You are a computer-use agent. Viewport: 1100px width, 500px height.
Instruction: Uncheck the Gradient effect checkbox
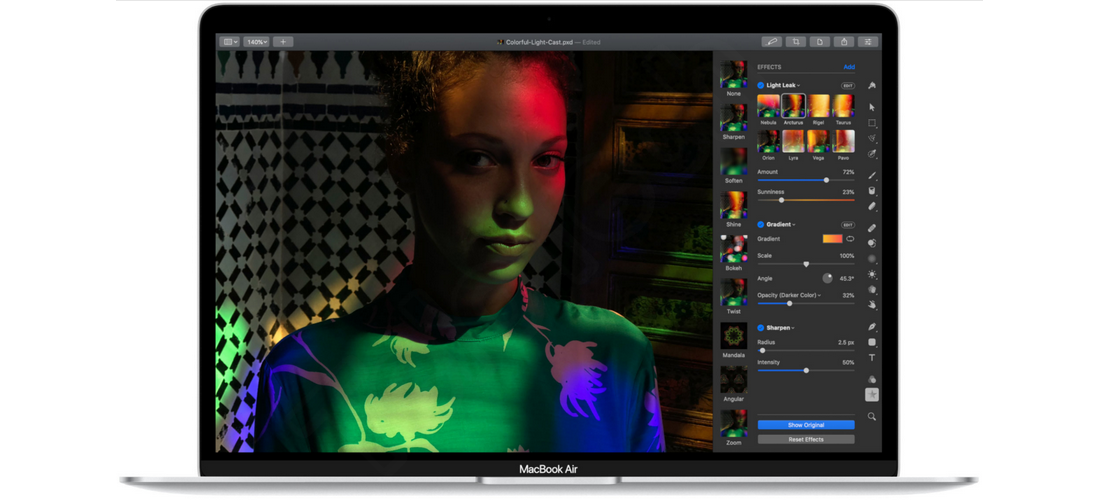(760, 224)
